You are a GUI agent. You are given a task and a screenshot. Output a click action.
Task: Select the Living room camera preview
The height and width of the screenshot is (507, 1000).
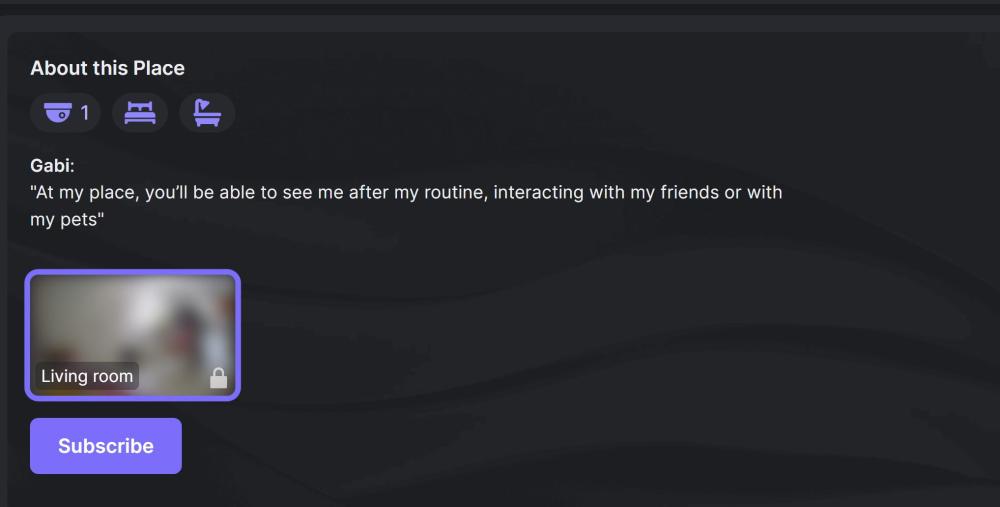pos(132,335)
